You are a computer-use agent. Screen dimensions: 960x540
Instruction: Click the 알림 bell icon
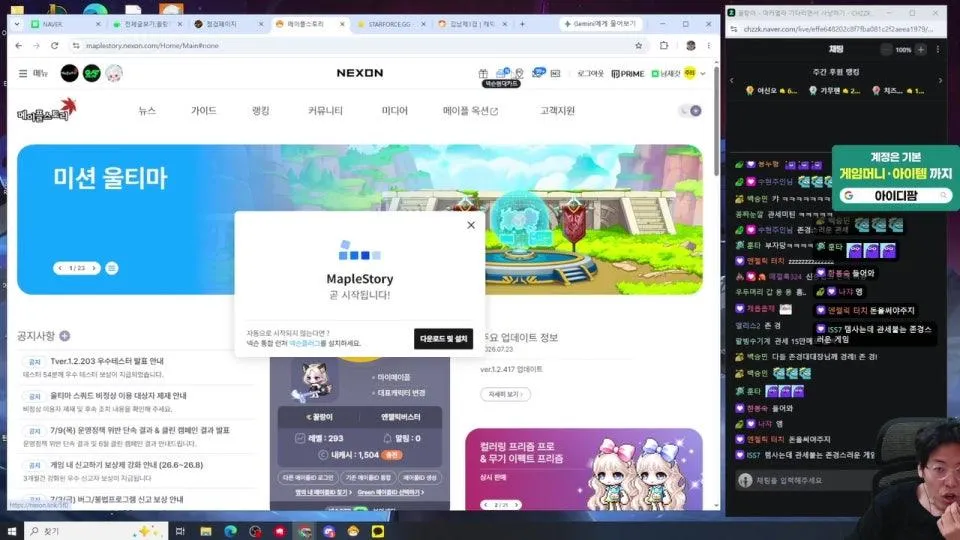point(387,438)
